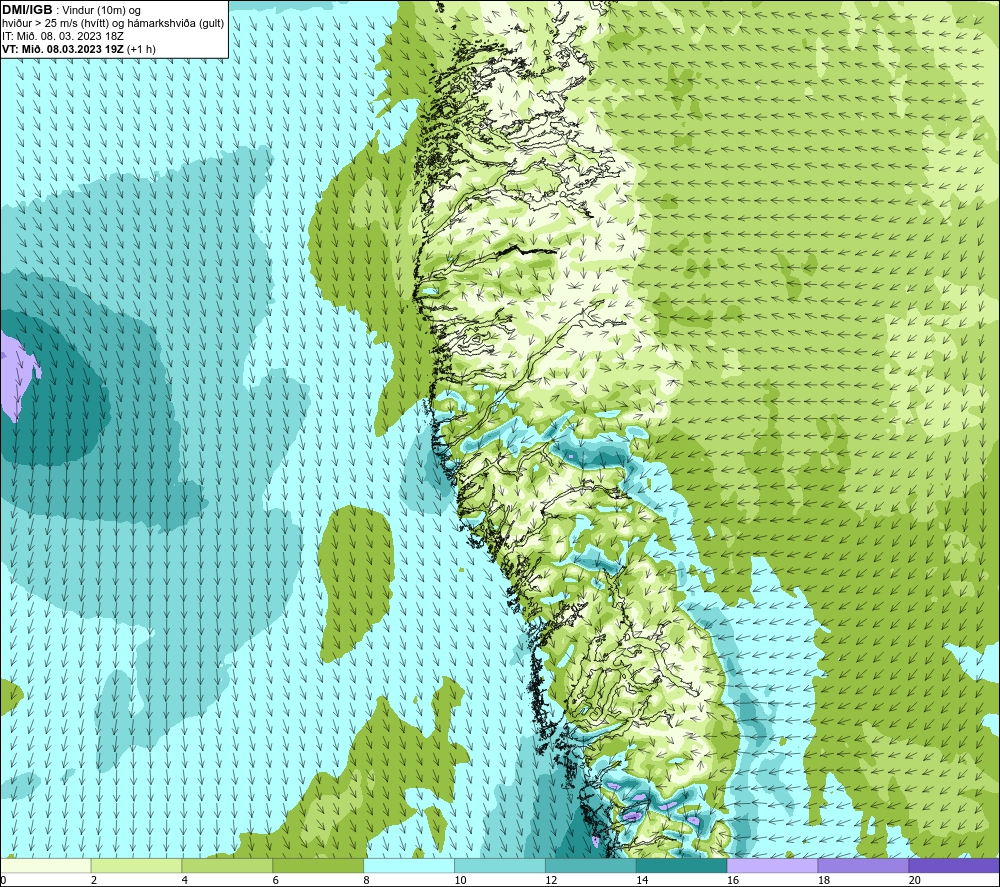Screen dimensions: 1000x887
Task: Click the scale label "16"
Action: pyautogui.click(x=733, y=880)
